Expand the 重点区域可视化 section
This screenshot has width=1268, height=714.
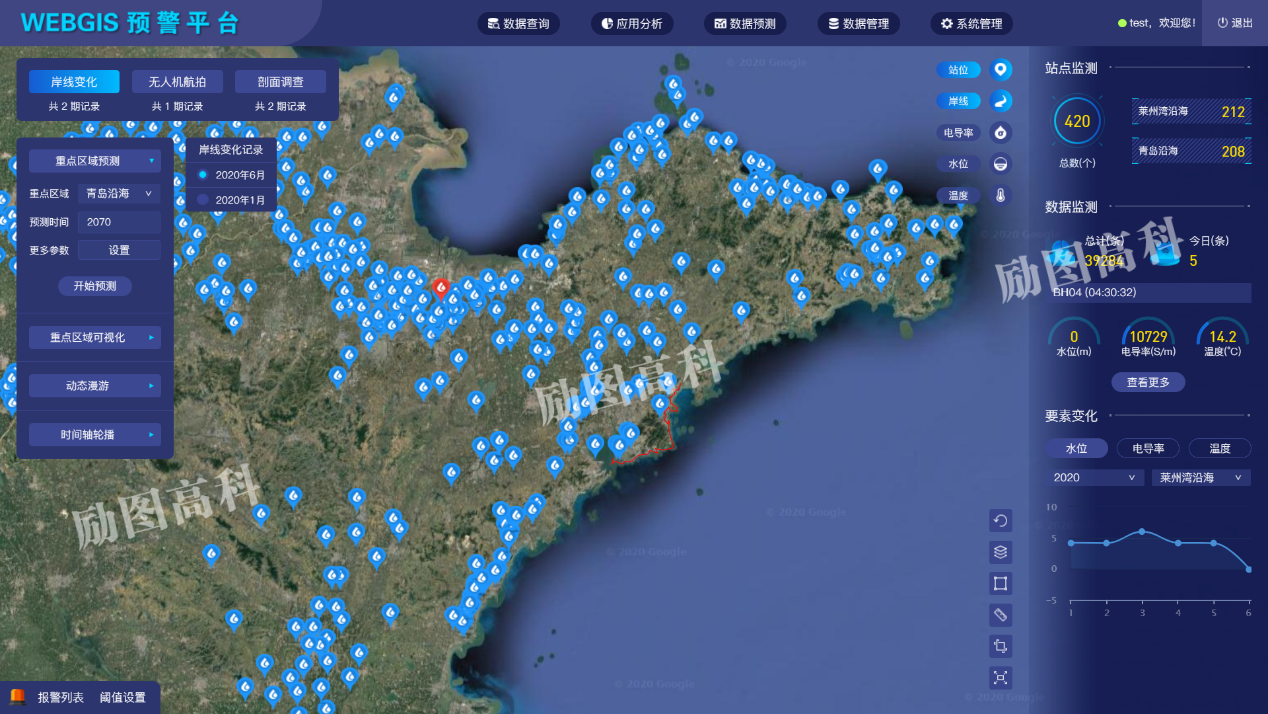pos(94,338)
